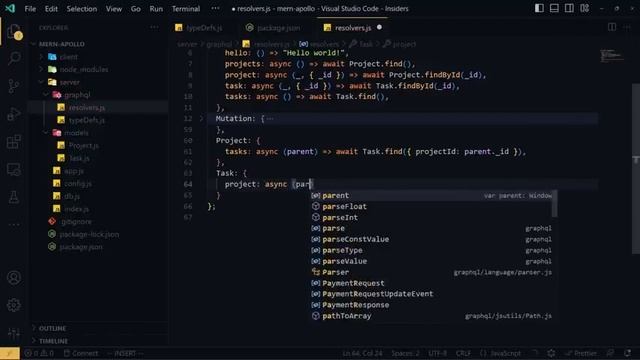Open the Accounts menu icon
The height and width of the screenshot is (360, 640).
(x=13, y=278)
